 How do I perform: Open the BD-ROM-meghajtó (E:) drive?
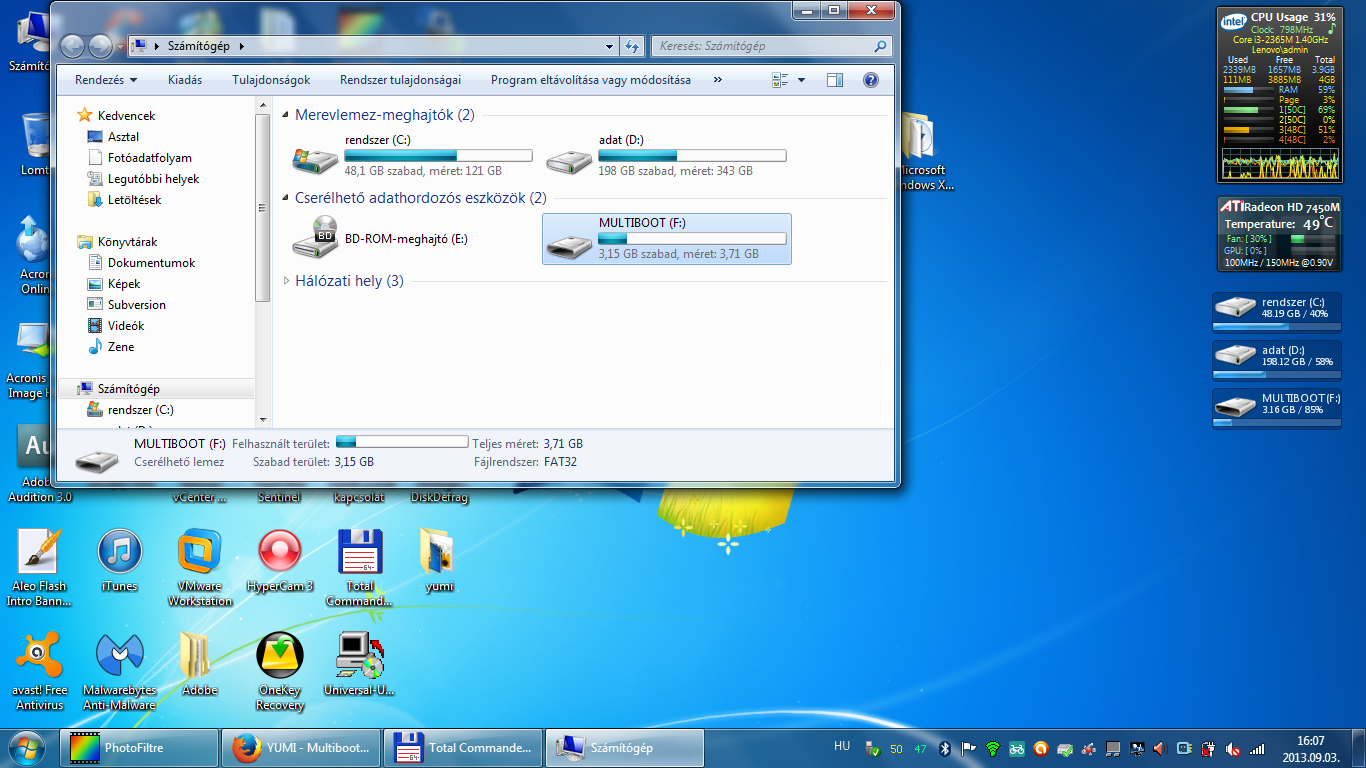coord(314,239)
